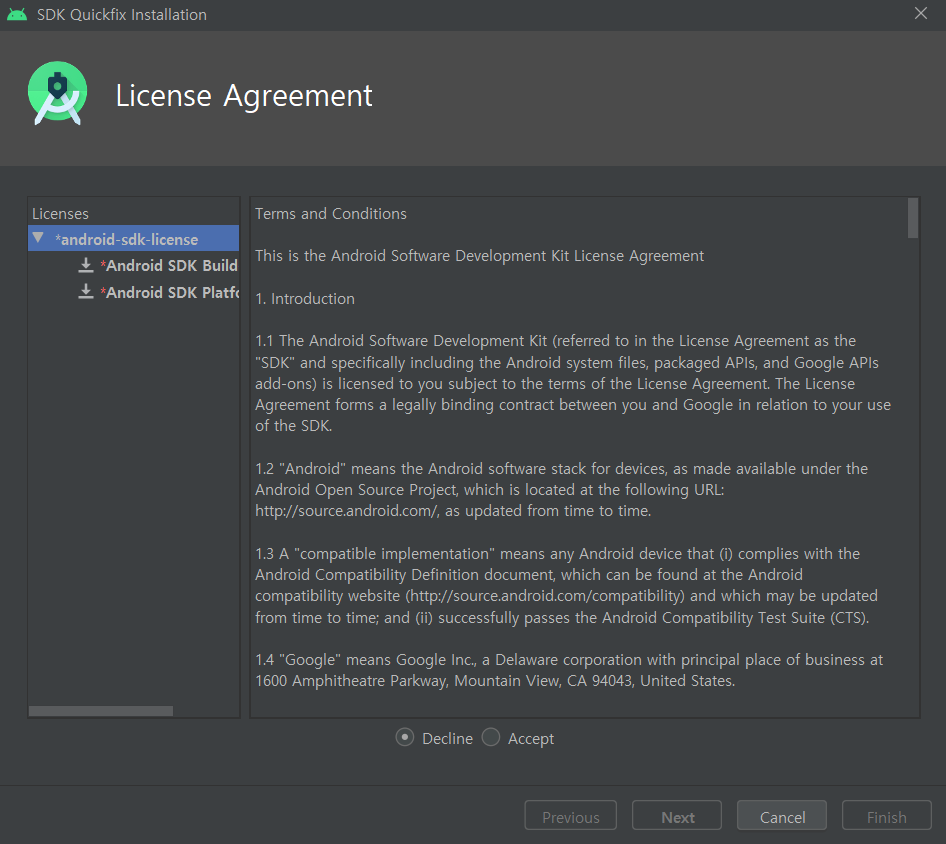Select the Decline radio button
The width and height of the screenshot is (946, 844).
(404, 737)
